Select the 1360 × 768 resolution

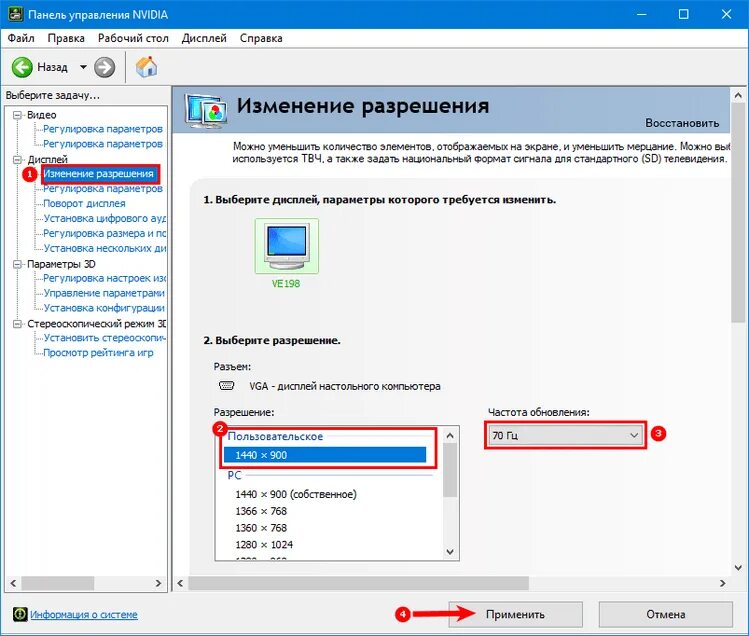point(261,528)
